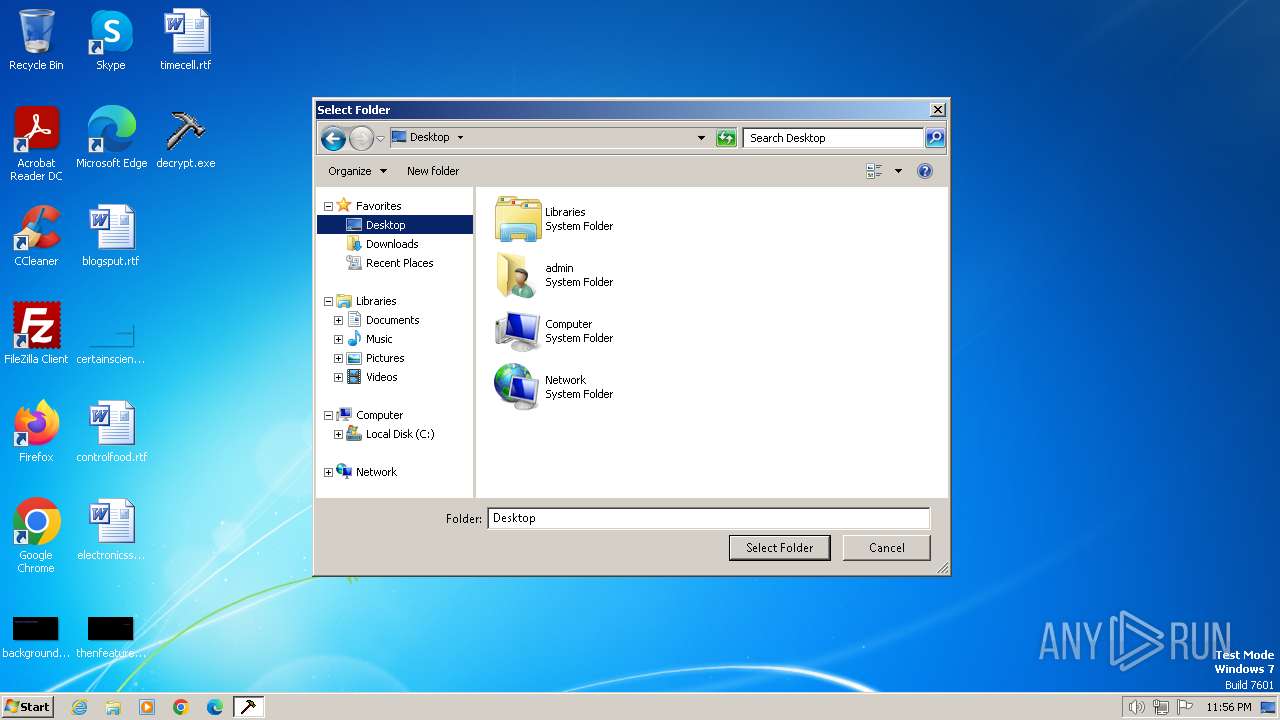This screenshot has width=1280, height=720.
Task: Click the Microsoft Edge desktop shortcut
Action: pyautogui.click(x=111, y=138)
